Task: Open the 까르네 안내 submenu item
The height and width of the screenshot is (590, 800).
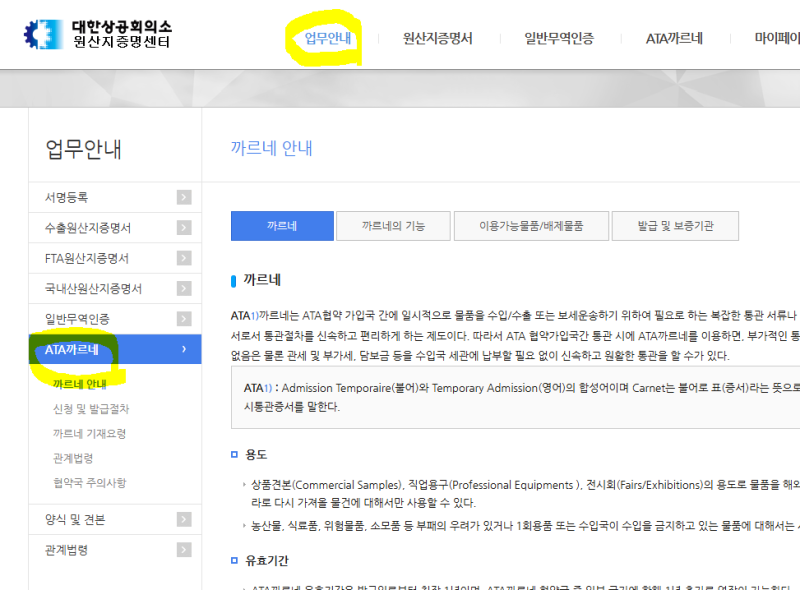Action: click(x=80, y=384)
